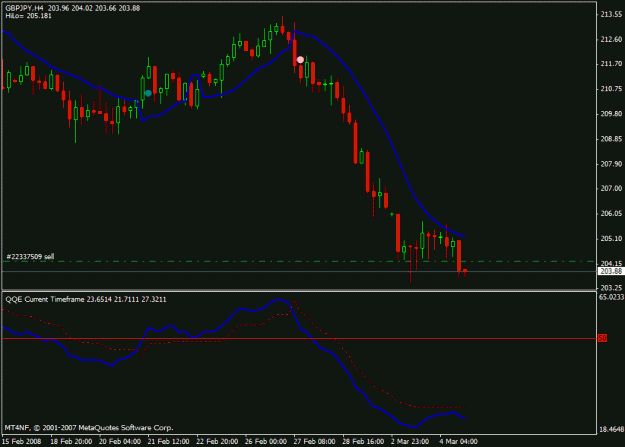
Task: Click the 21 Feb 12:00 time label
Action: (168, 441)
